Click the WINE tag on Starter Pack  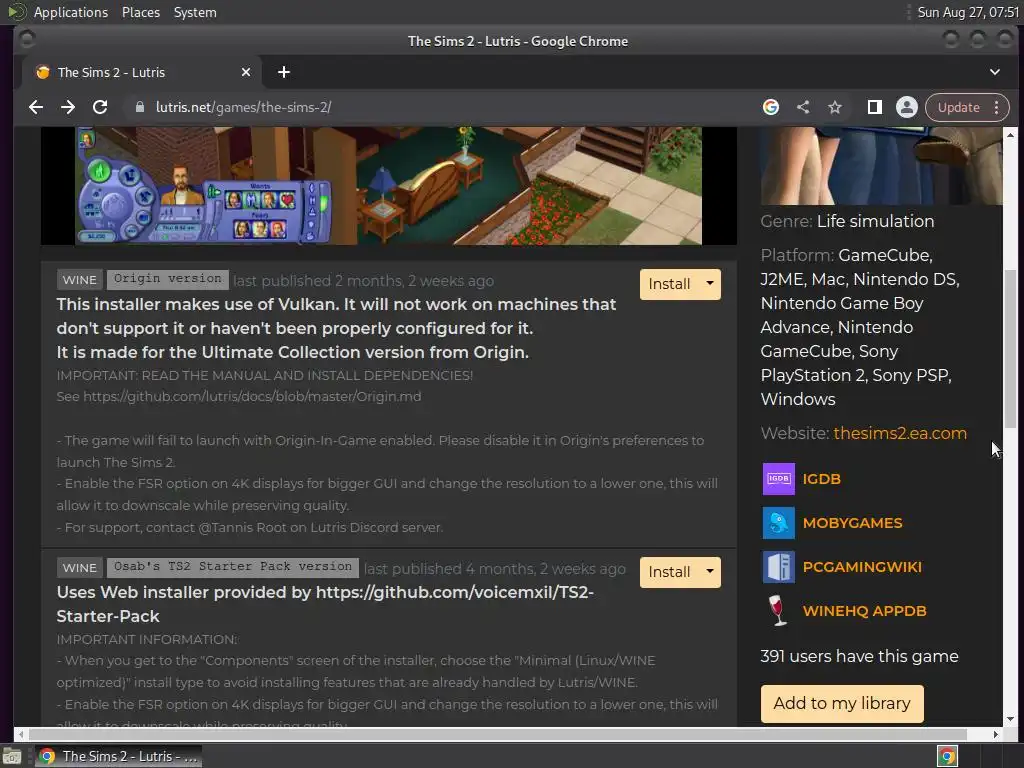point(80,568)
